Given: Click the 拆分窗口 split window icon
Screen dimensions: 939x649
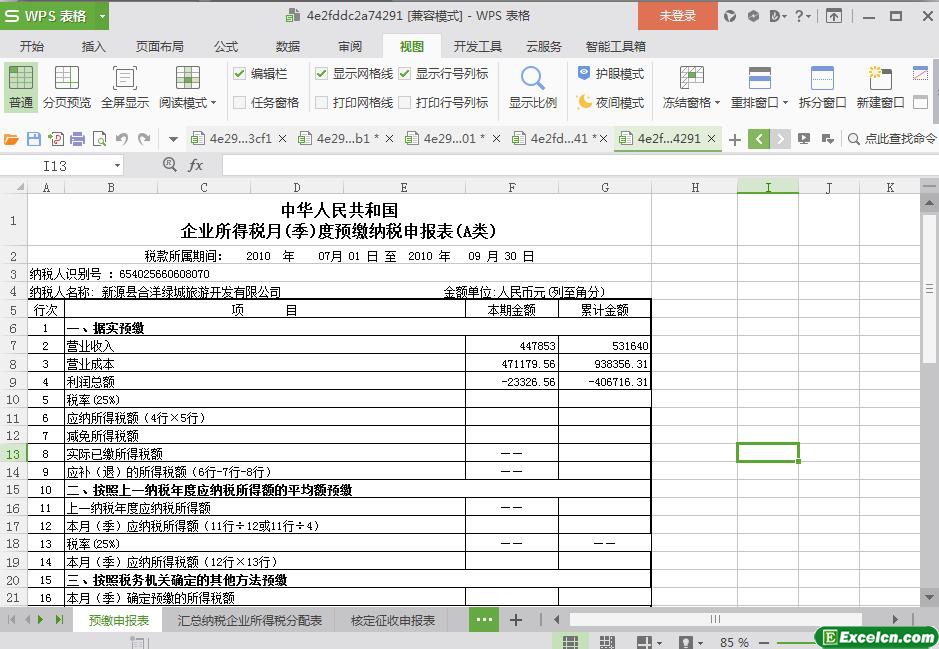Looking at the screenshot, I should 822,80.
